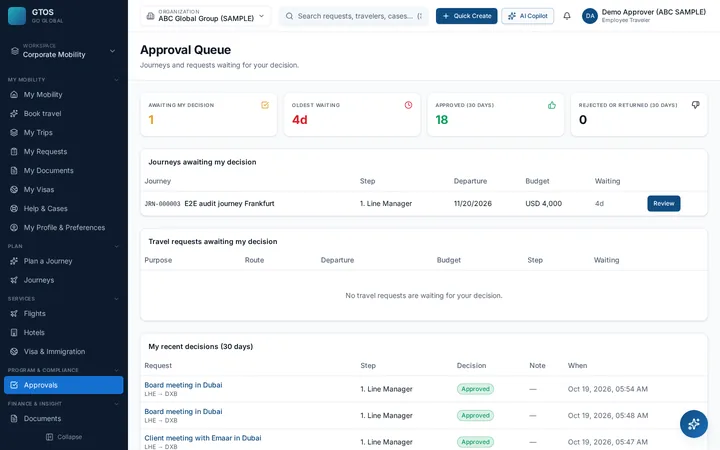Click the home icon next to My Mobility
720x450 pixels.
click(x=14, y=95)
